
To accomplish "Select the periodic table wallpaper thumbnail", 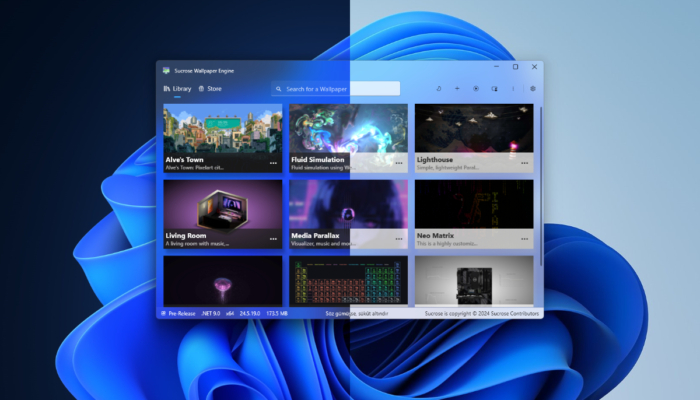I will click(x=348, y=281).
